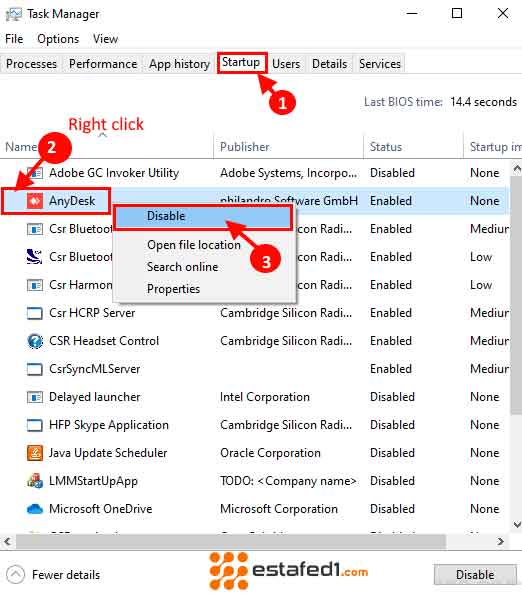Switch to the Services tab

coord(380,64)
